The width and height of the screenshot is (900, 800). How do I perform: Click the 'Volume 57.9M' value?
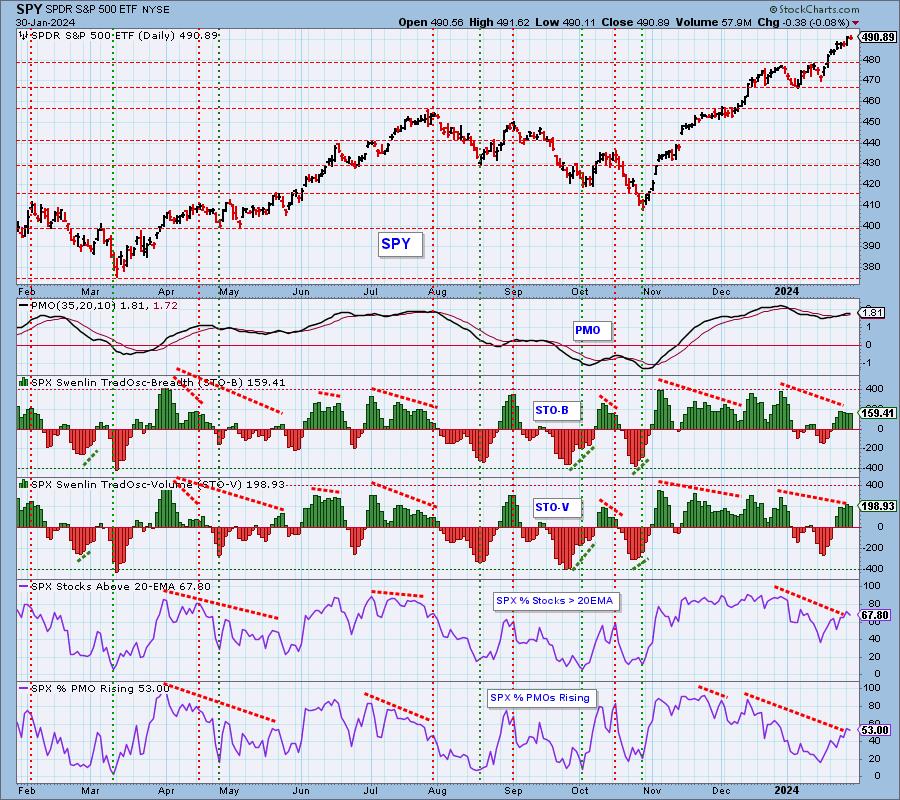[714, 22]
